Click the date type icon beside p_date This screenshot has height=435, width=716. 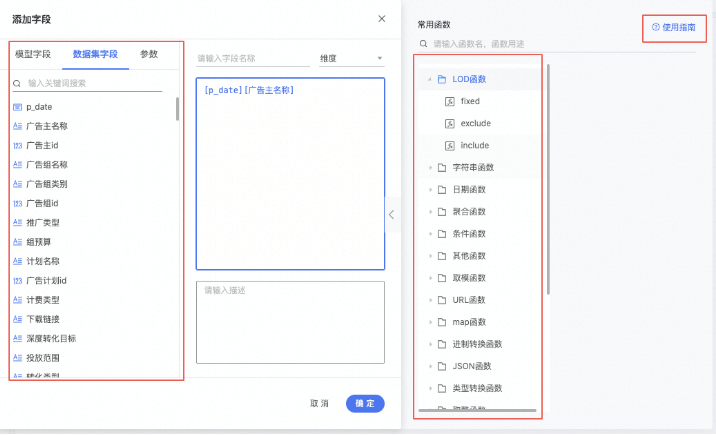pos(17,107)
